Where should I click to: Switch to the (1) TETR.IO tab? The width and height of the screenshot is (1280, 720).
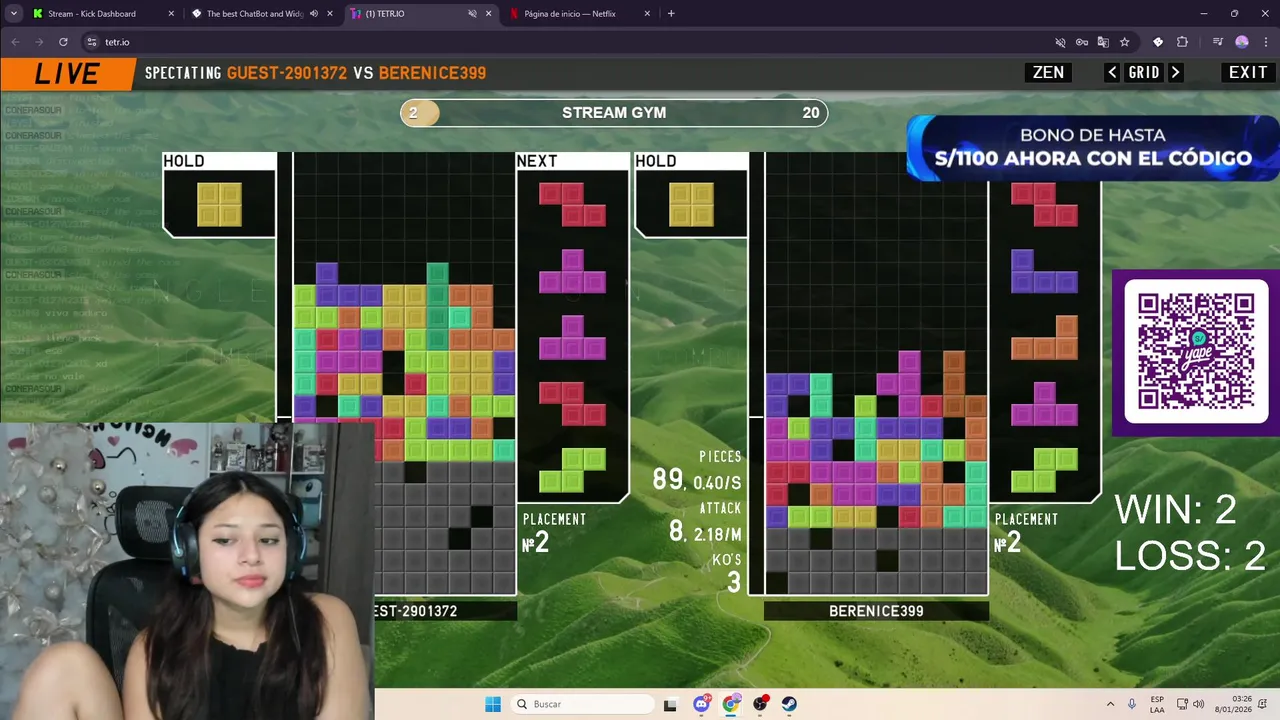pos(422,14)
